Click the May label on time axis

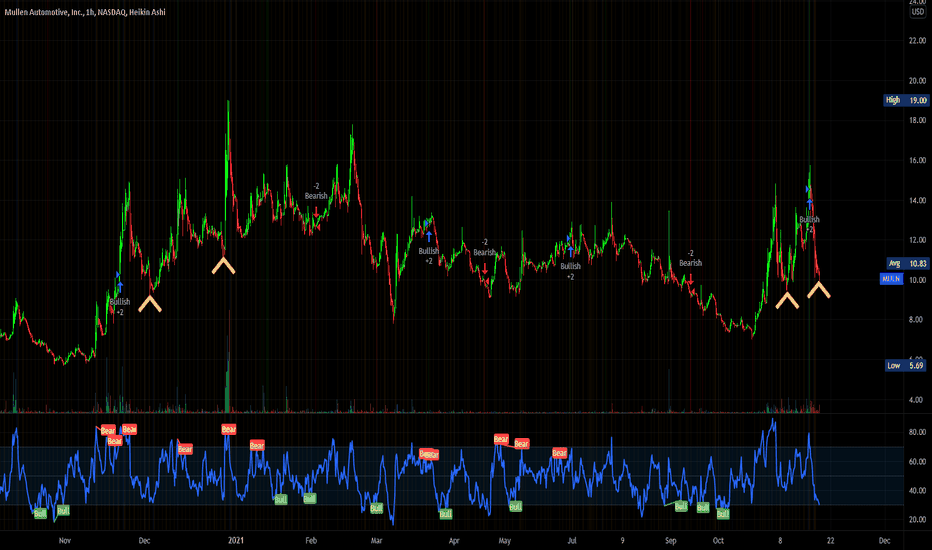click(505, 540)
